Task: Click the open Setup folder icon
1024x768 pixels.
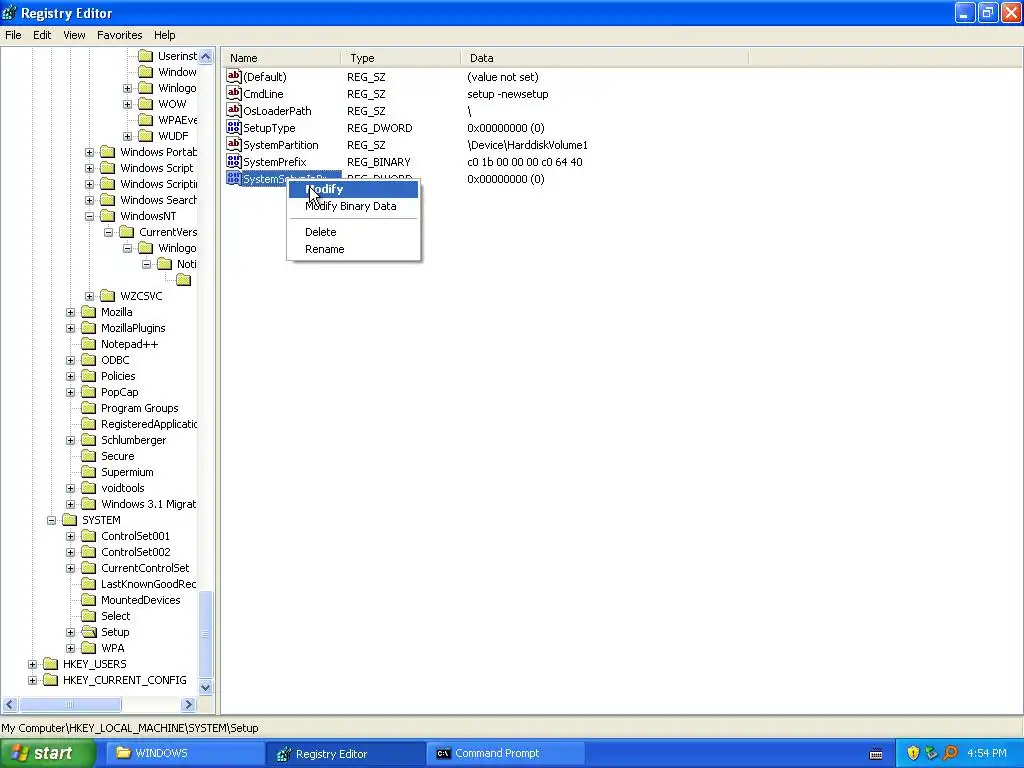Action: [88, 632]
